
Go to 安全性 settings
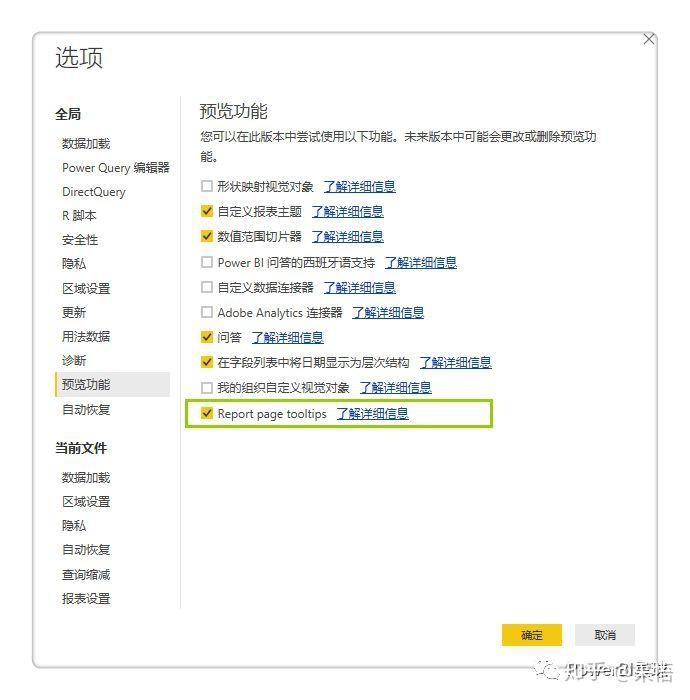pyautogui.click(x=80, y=240)
